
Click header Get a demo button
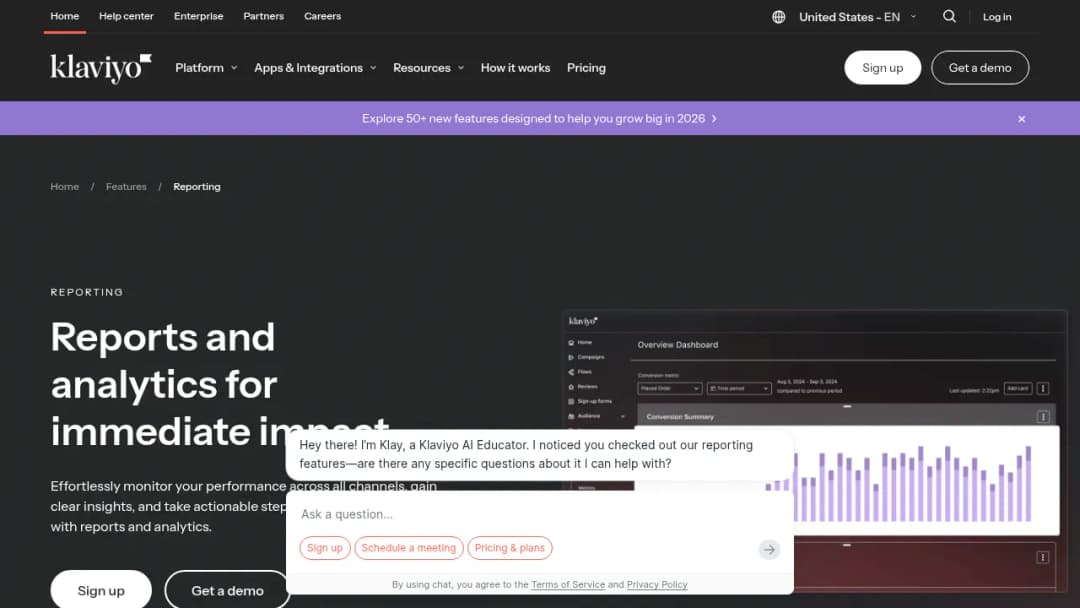tap(980, 67)
